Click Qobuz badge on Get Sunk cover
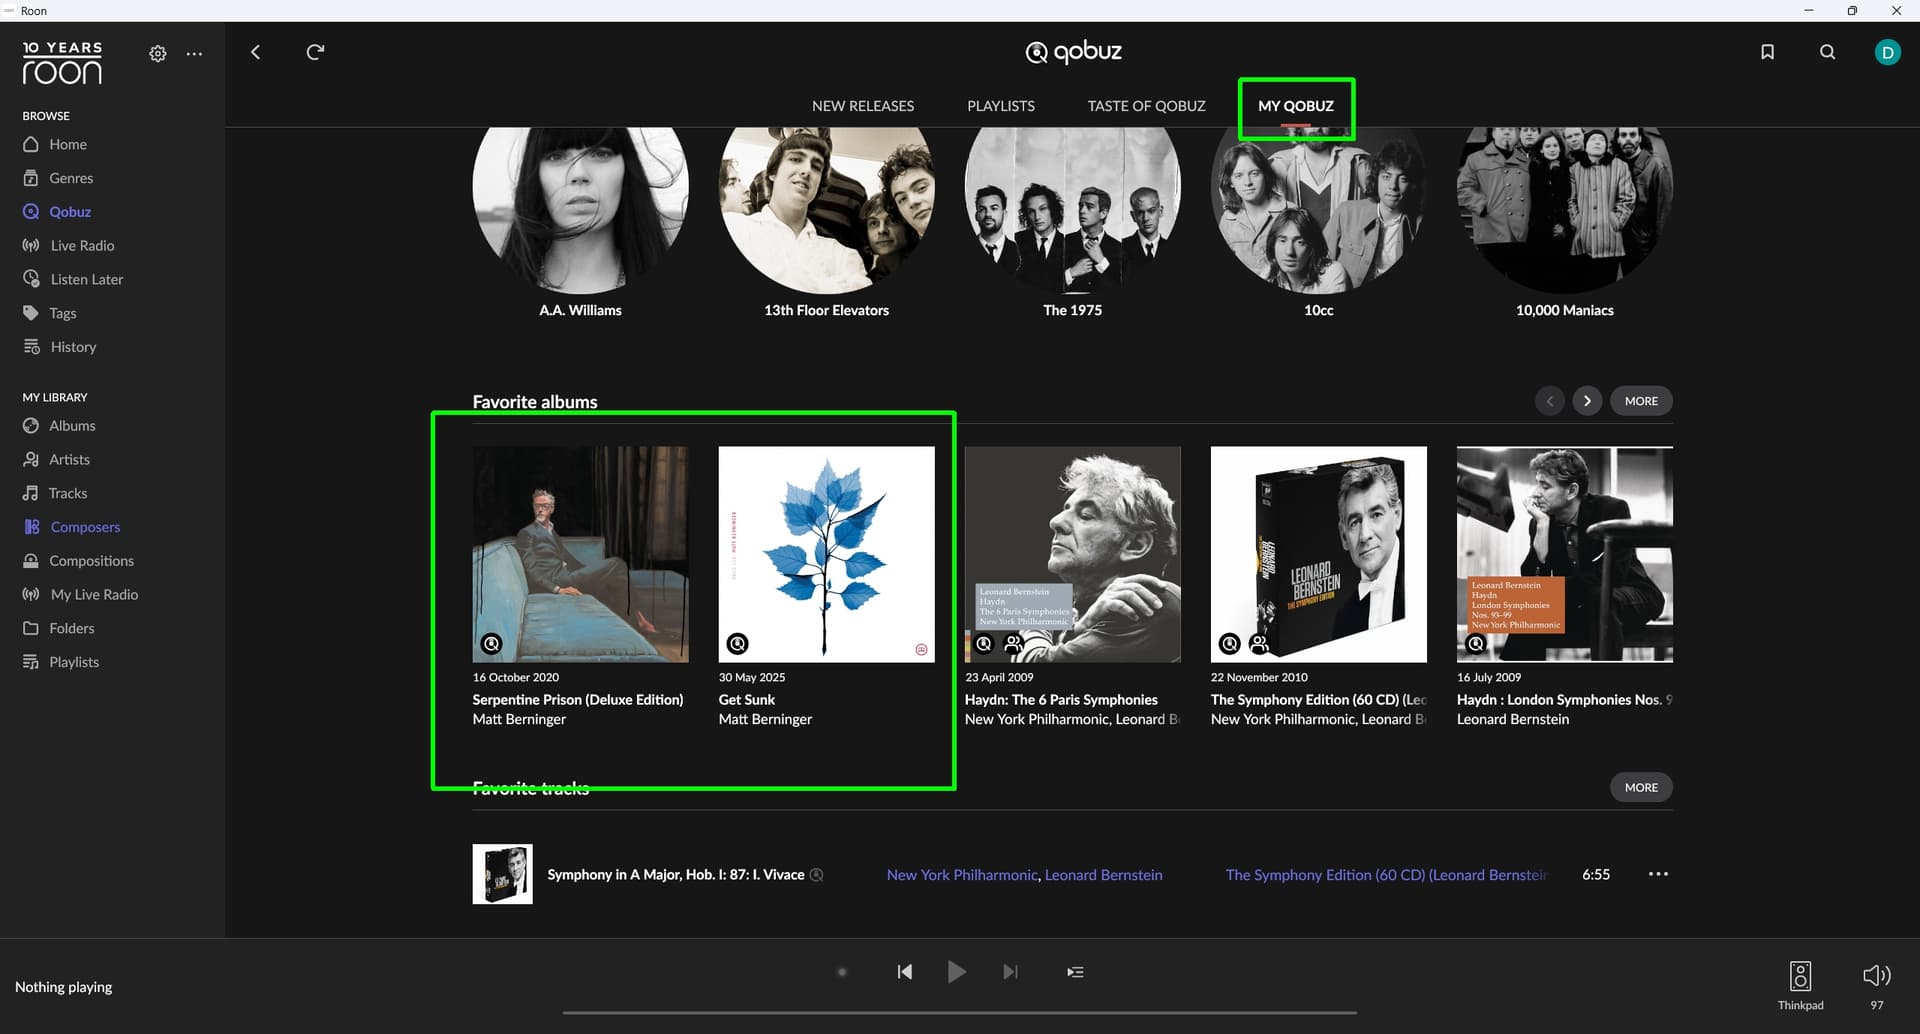 (x=737, y=644)
